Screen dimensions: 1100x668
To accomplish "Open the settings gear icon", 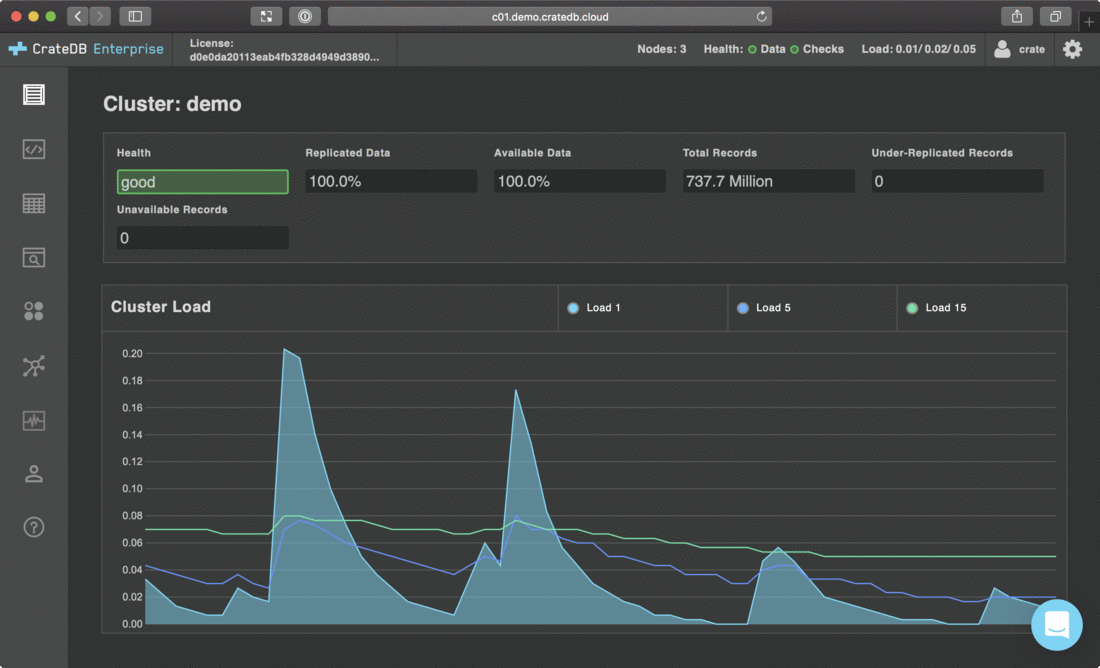I will click(1072, 49).
